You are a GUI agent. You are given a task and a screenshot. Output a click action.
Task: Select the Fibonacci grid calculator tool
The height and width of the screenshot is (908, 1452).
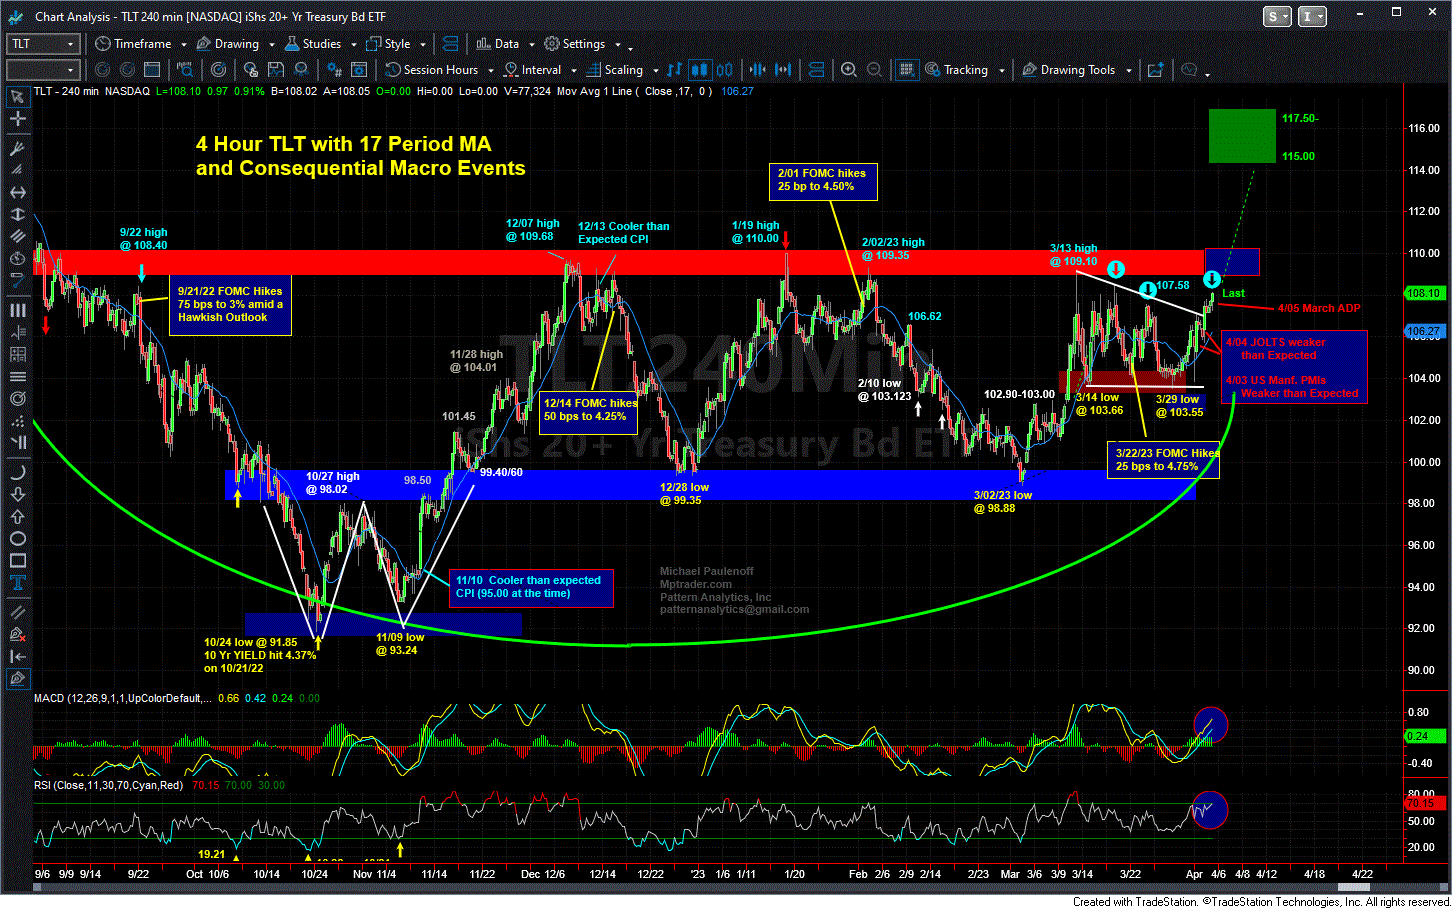17,354
